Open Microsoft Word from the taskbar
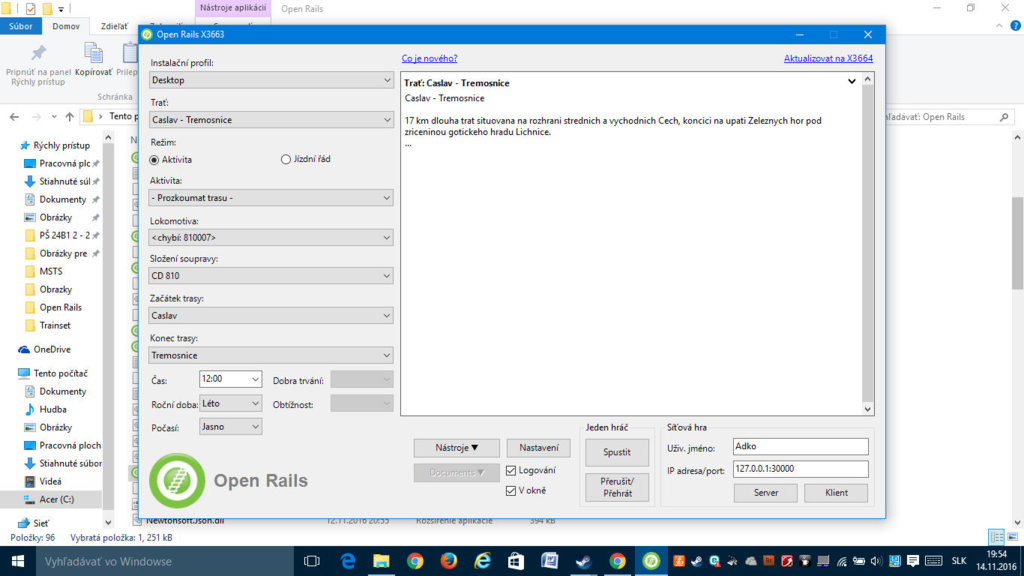This screenshot has height=576, width=1024. (x=549, y=561)
